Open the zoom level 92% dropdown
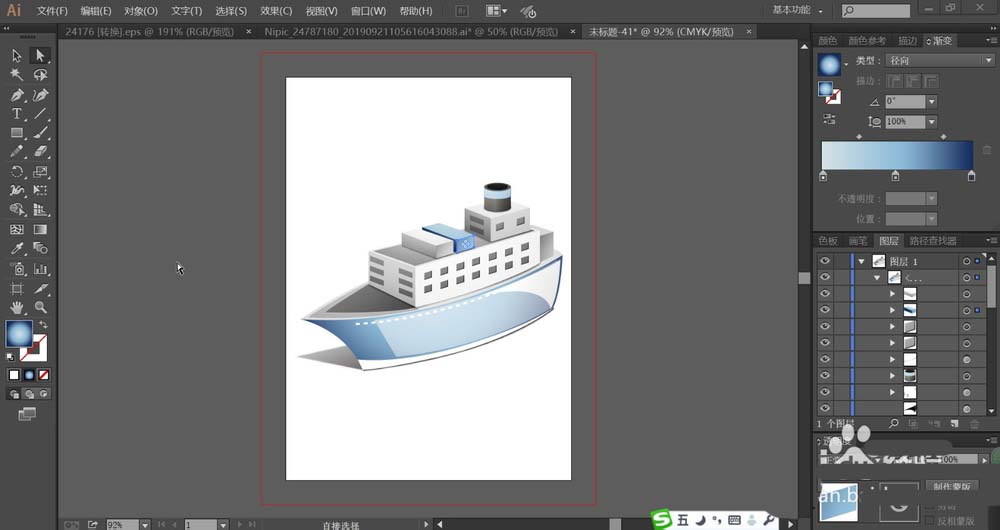Image resolution: width=1000 pixels, height=530 pixels. [145, 524]
